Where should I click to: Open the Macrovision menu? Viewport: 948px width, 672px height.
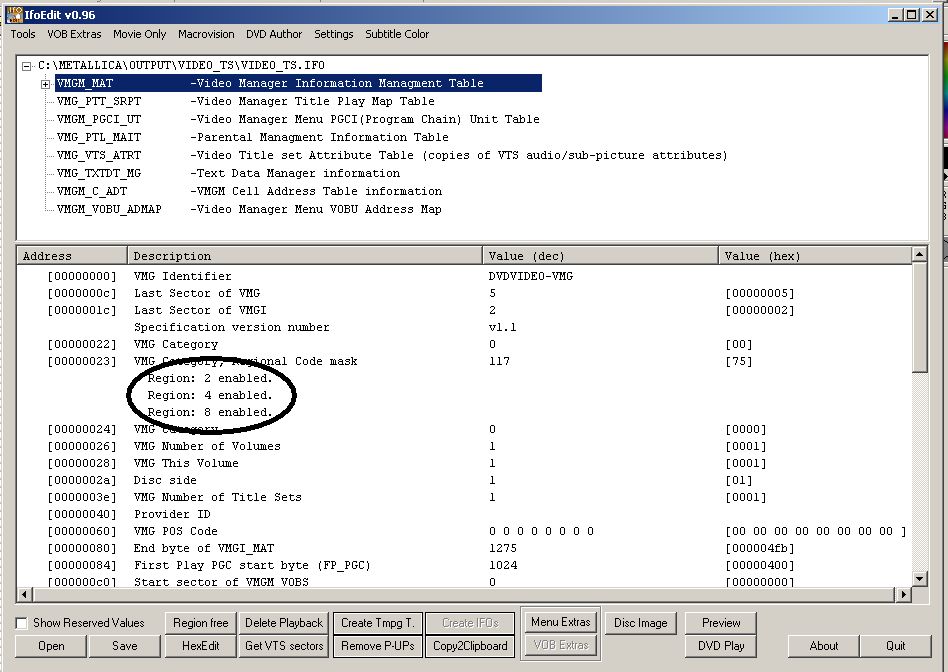tap(206, 34)
